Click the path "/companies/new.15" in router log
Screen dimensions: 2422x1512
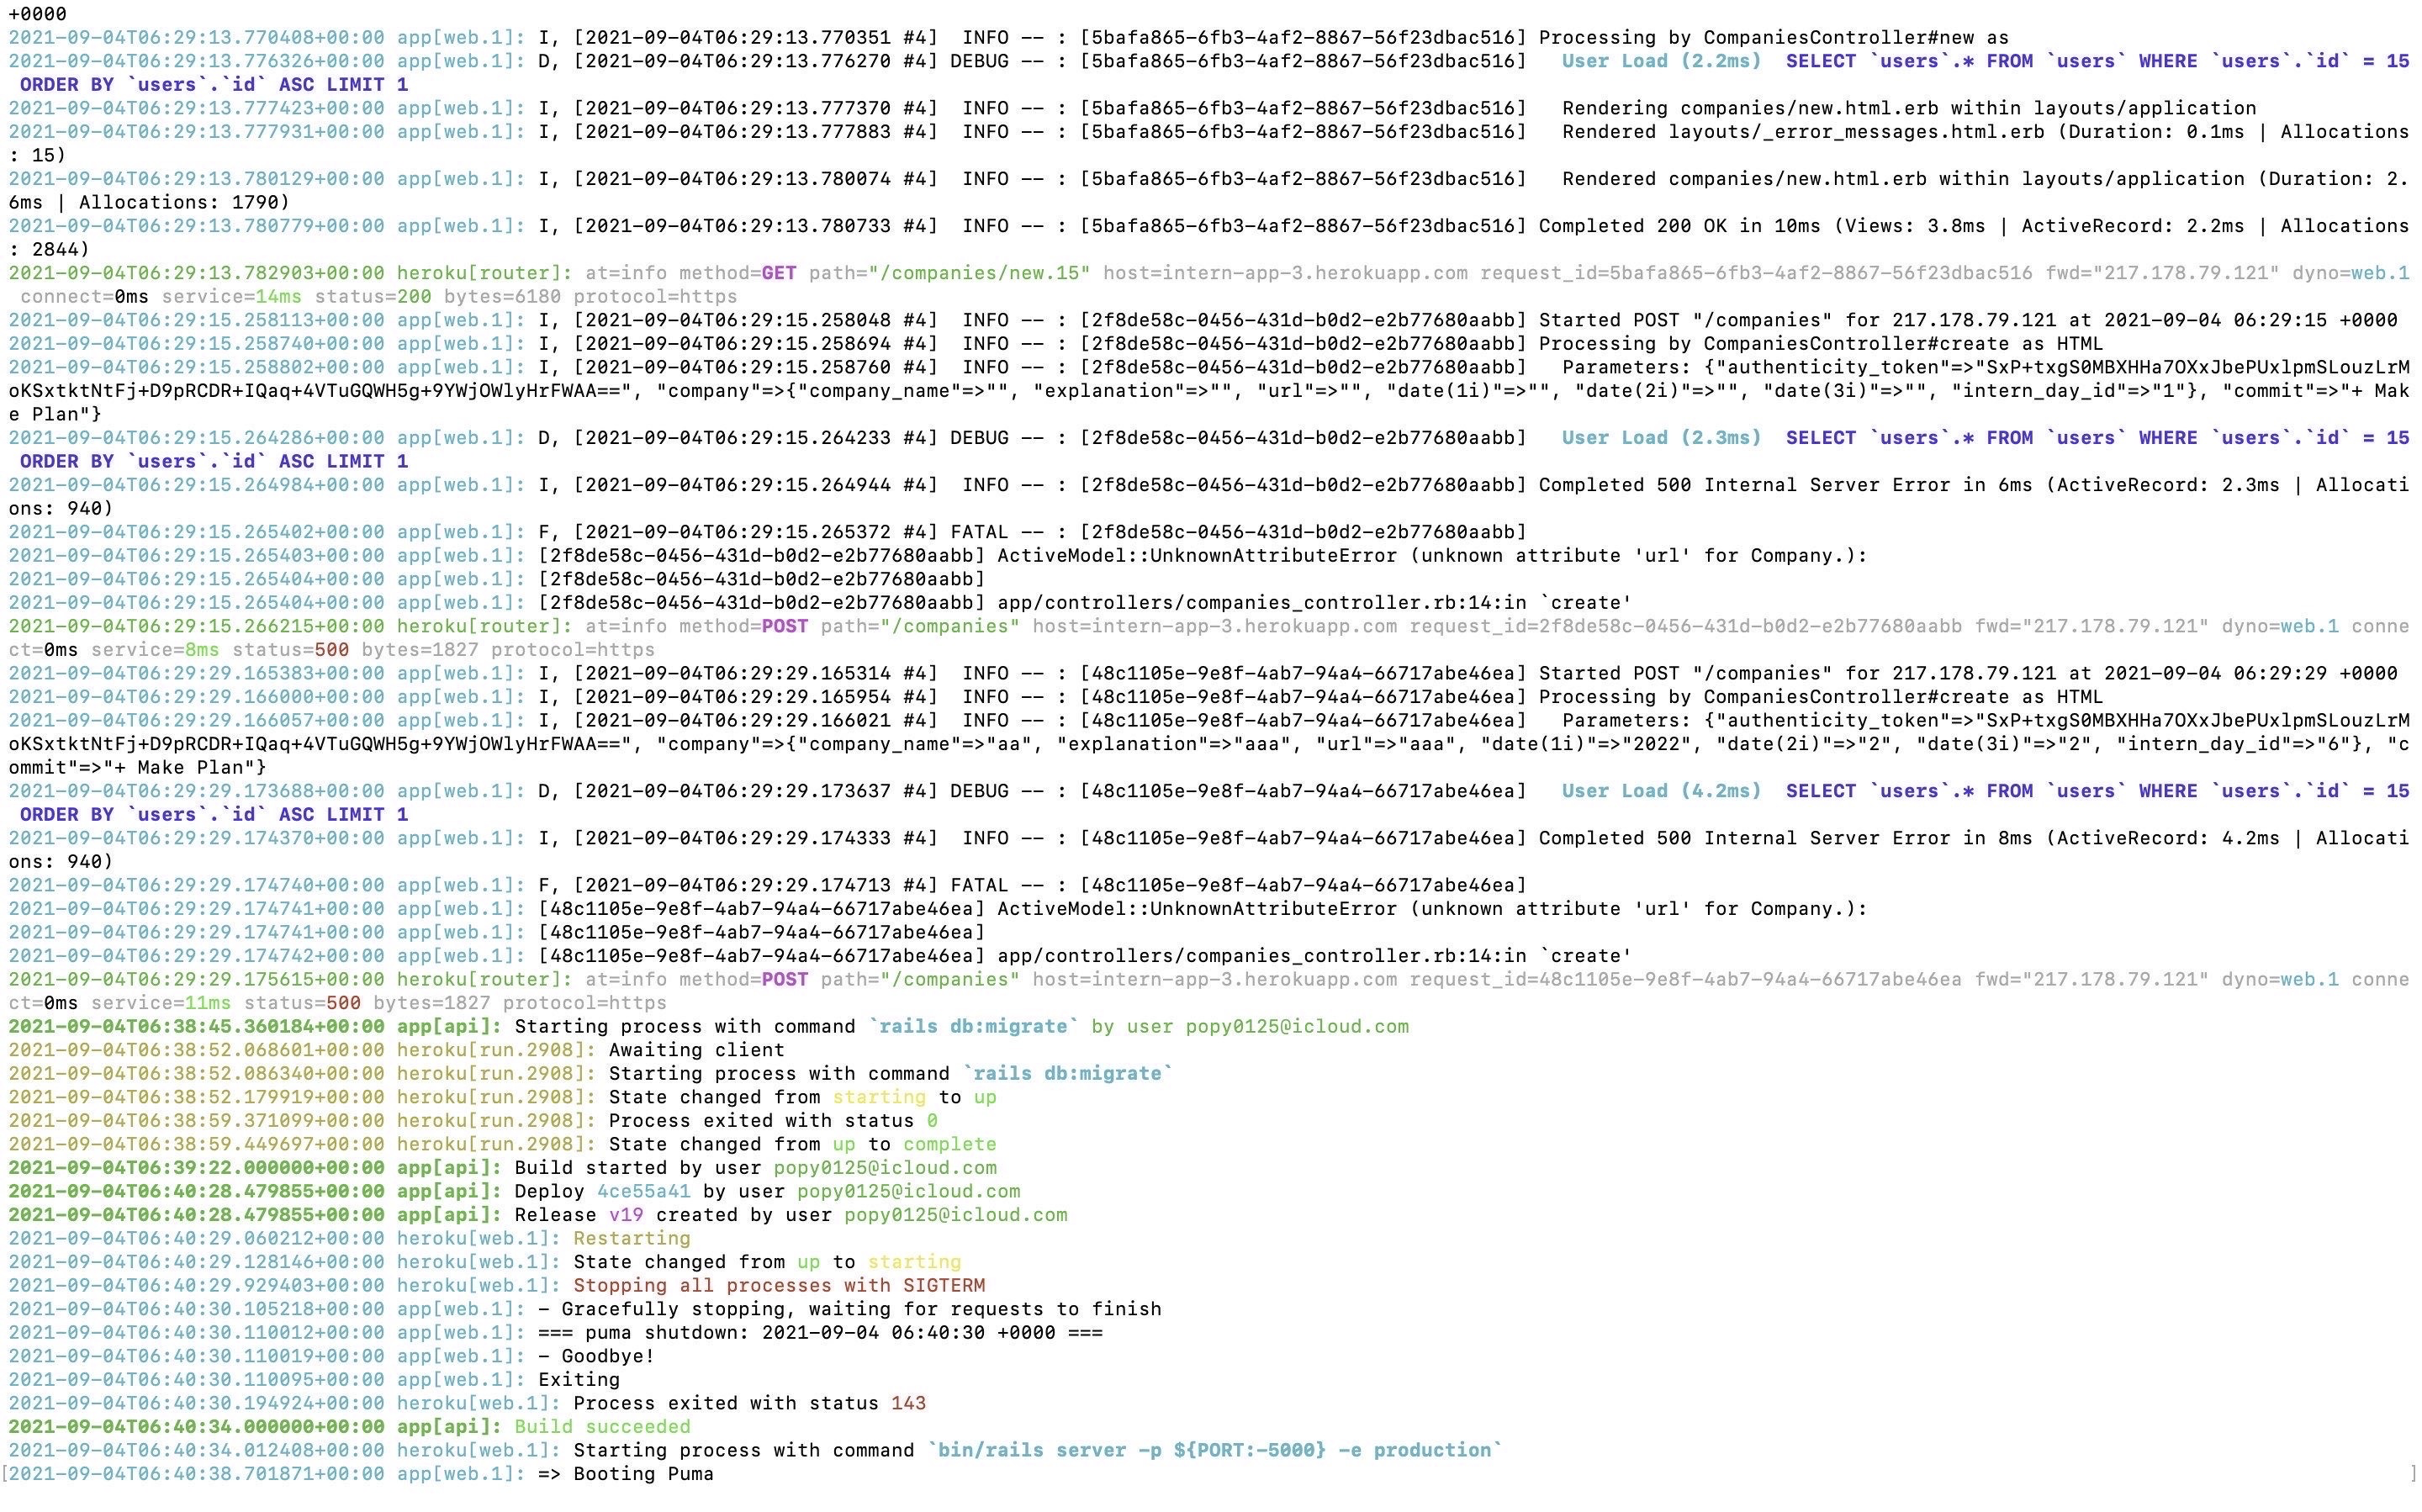tap(979, 273)
